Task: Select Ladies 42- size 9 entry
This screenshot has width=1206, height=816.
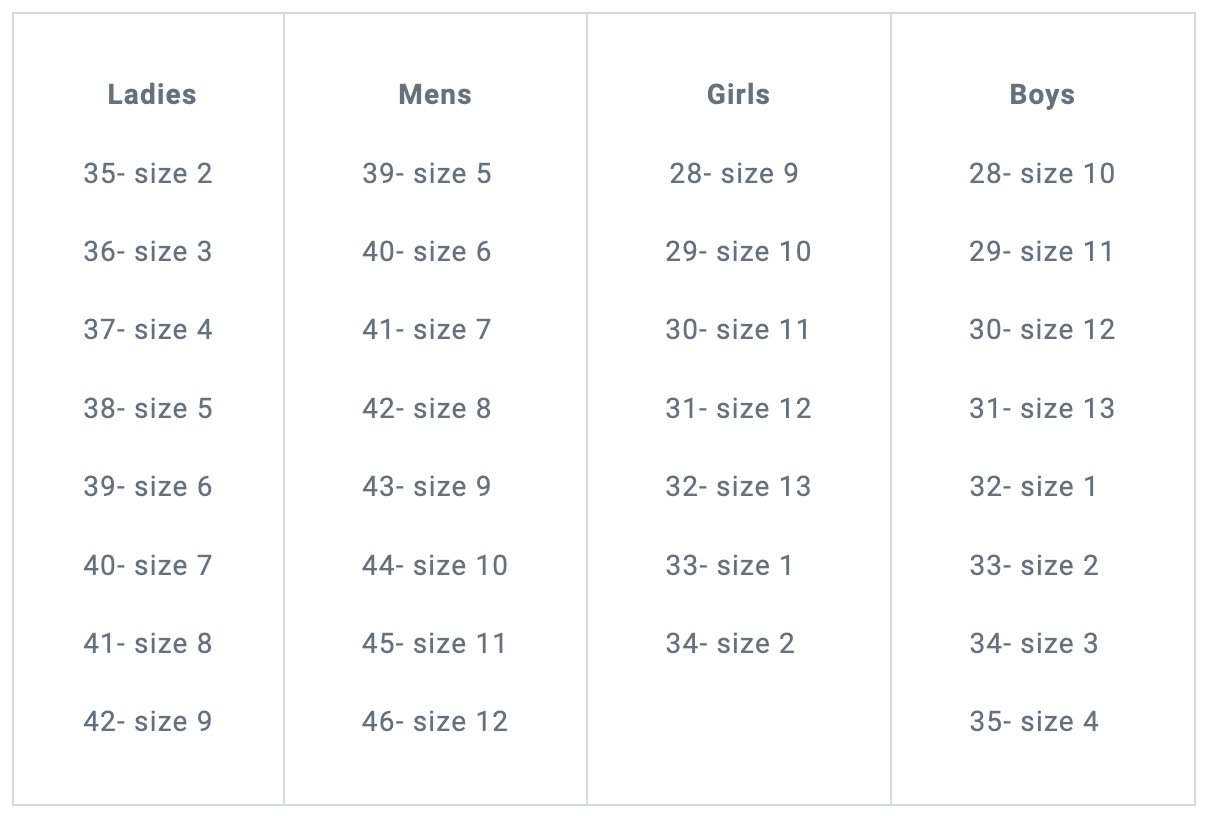Action: pyautogui.click(x=148, y=721)
